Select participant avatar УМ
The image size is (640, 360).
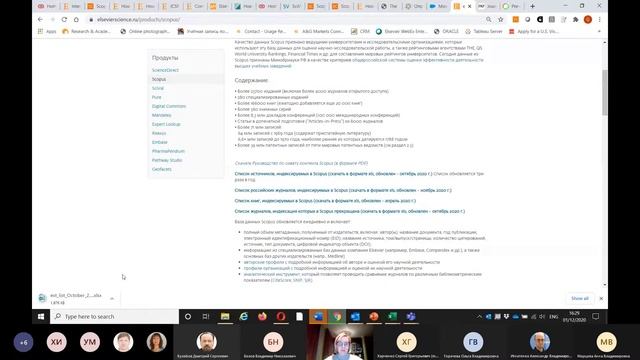pos(90,342)
